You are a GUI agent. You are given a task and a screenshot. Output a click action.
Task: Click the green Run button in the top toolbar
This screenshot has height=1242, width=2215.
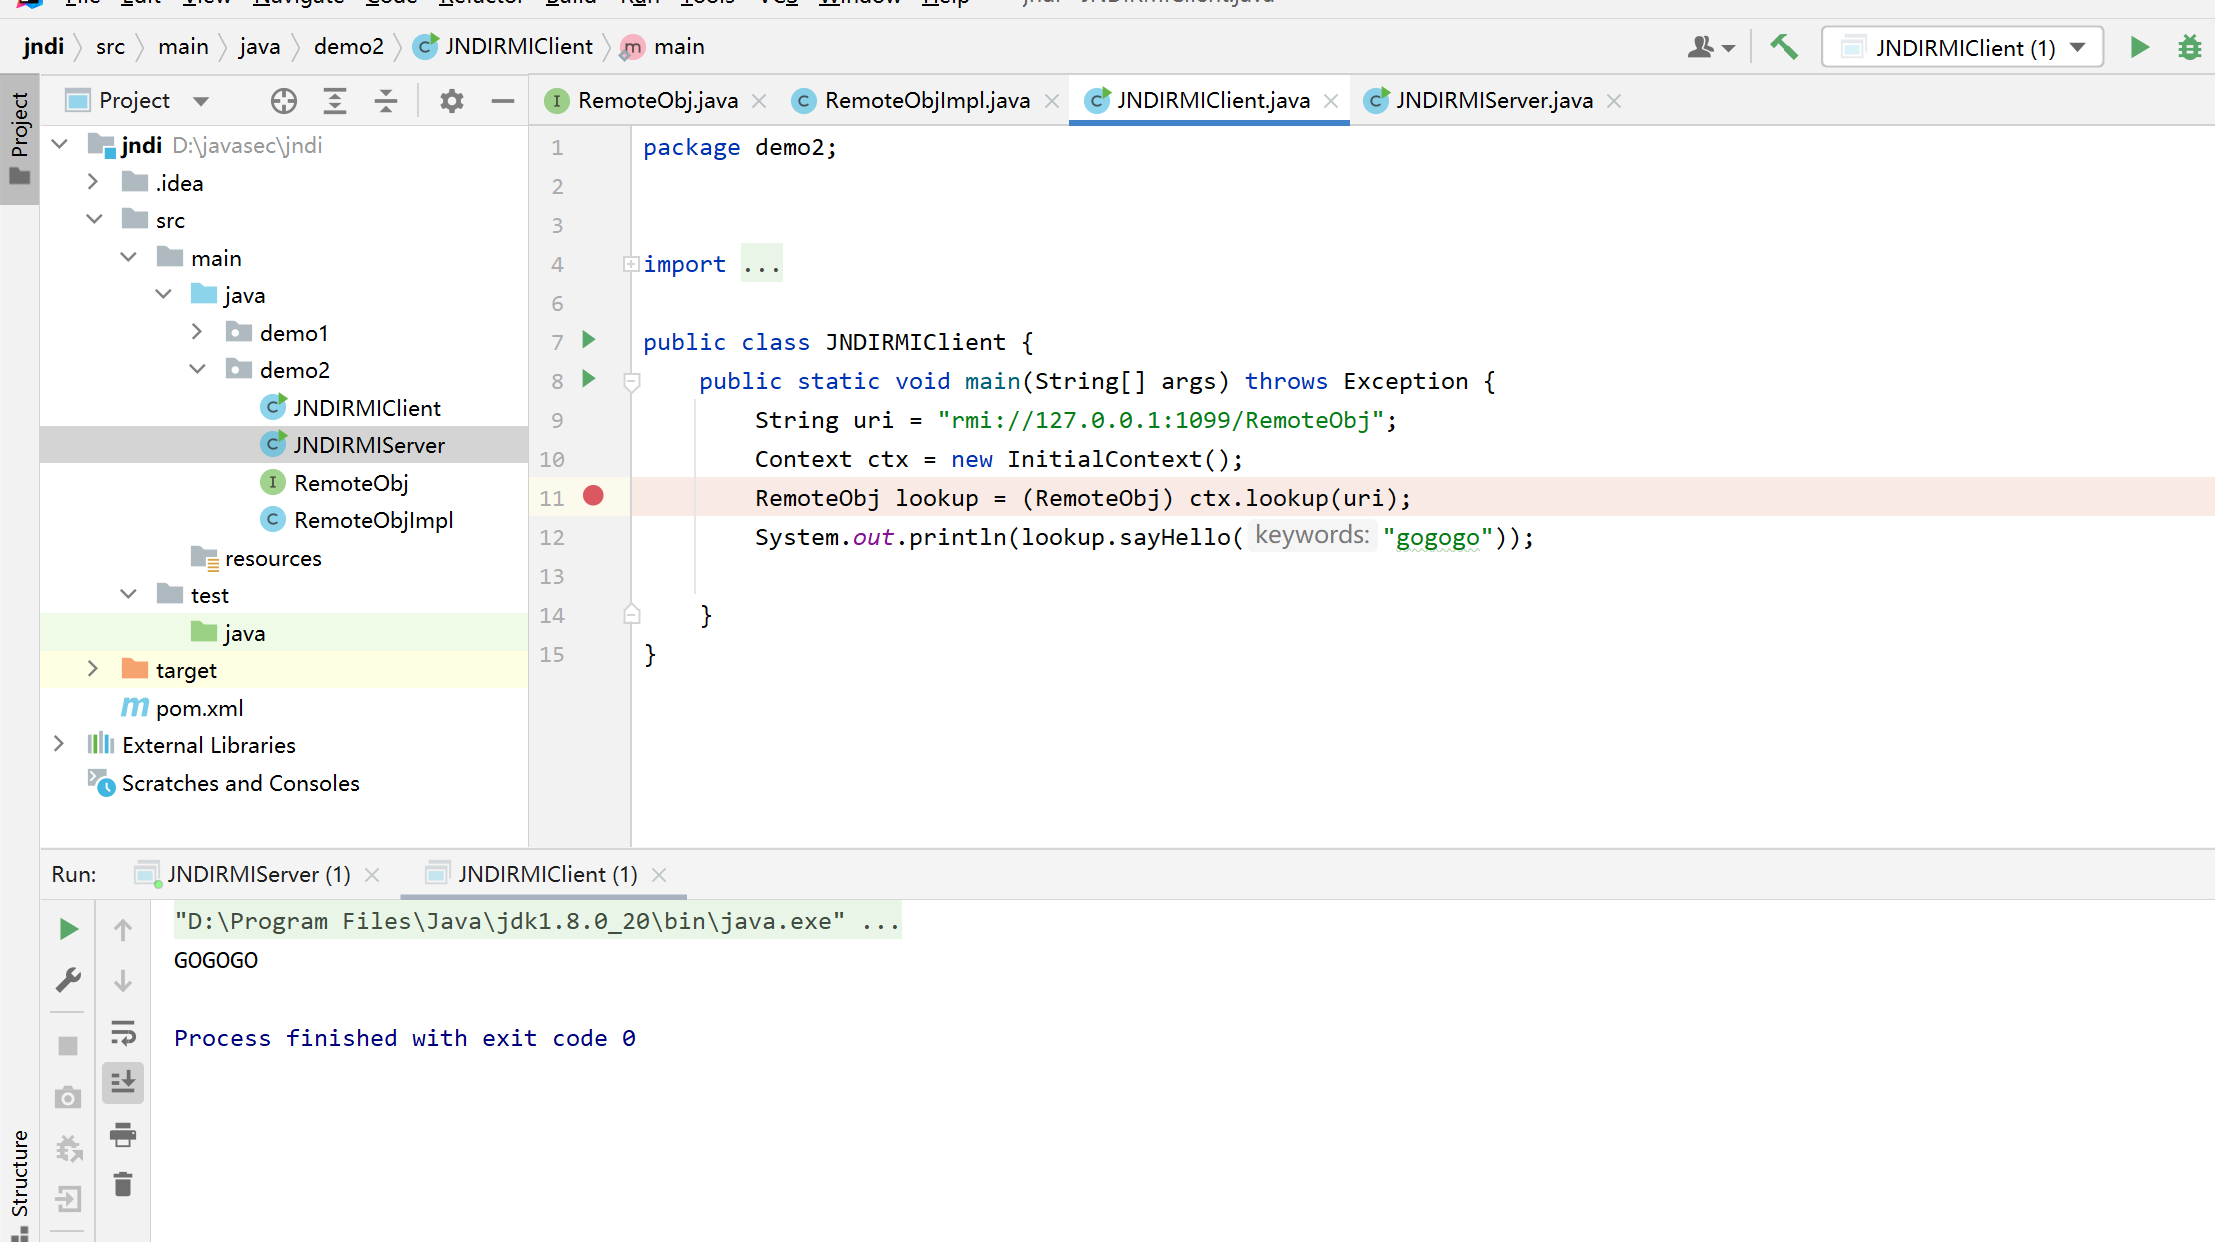pos(2139,47)
